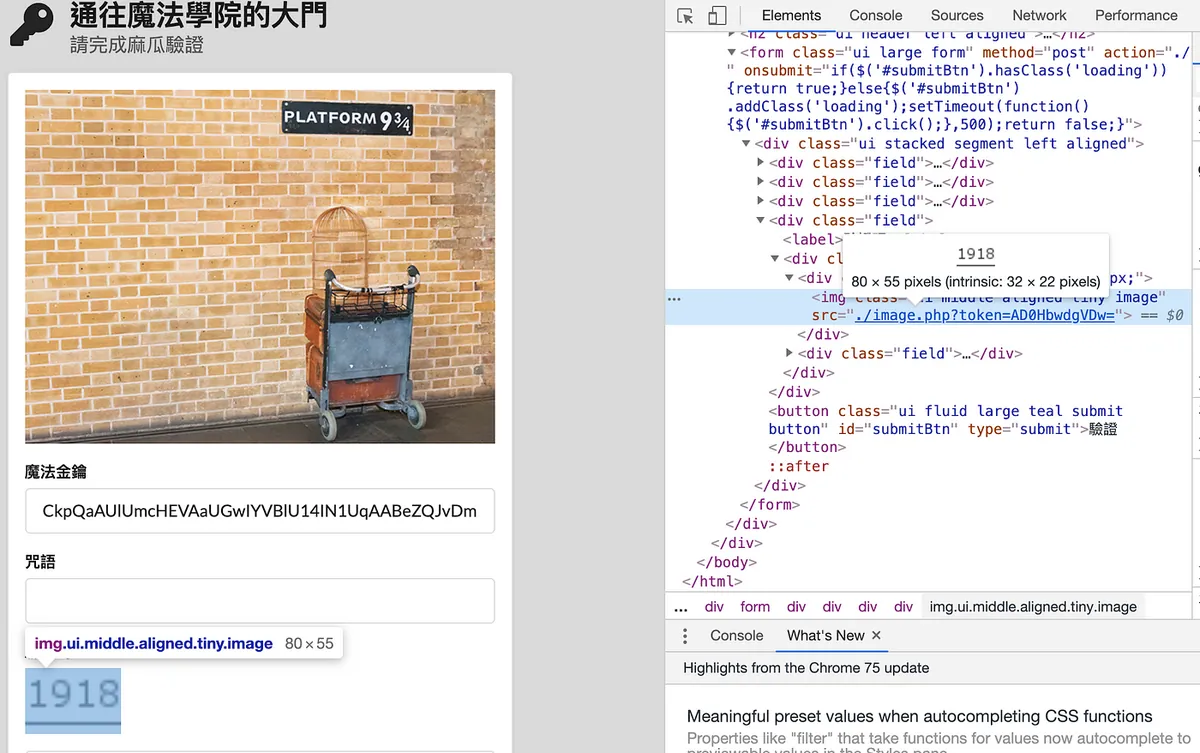Open the Network panel tab

pos(1039,16)
